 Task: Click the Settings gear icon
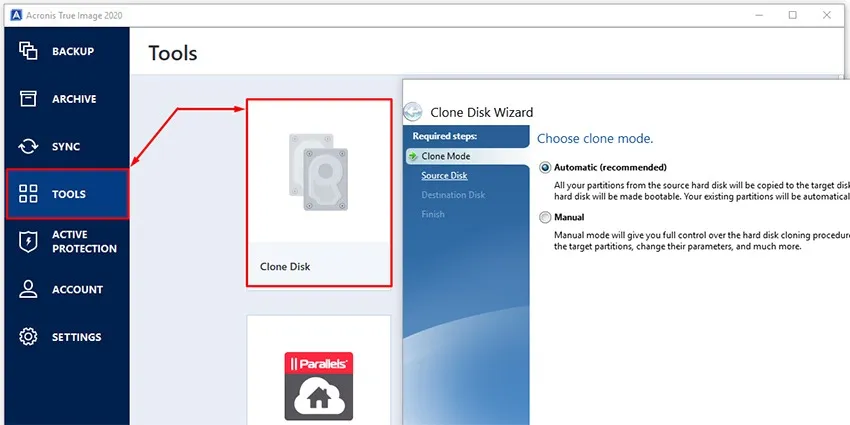click(28, 337)
